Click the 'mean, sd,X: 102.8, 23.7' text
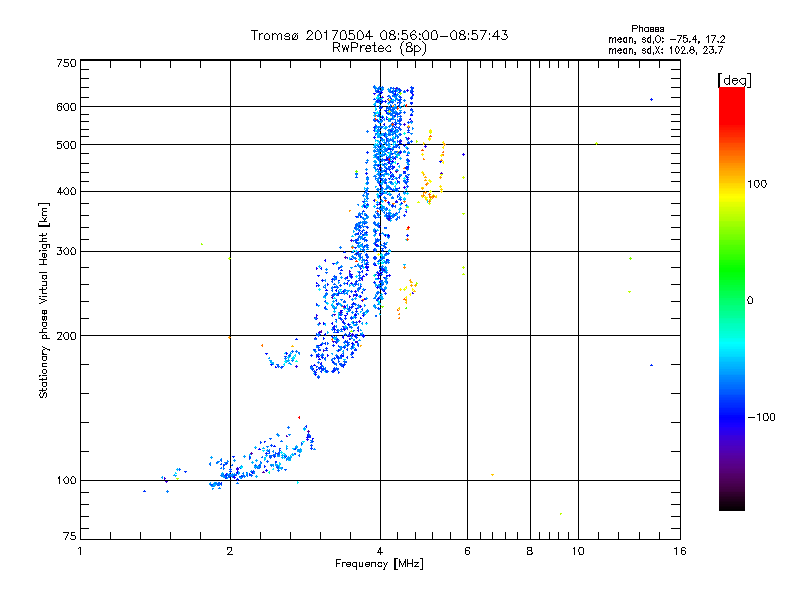This screenshot has width=800, height=600. [665, 50]
